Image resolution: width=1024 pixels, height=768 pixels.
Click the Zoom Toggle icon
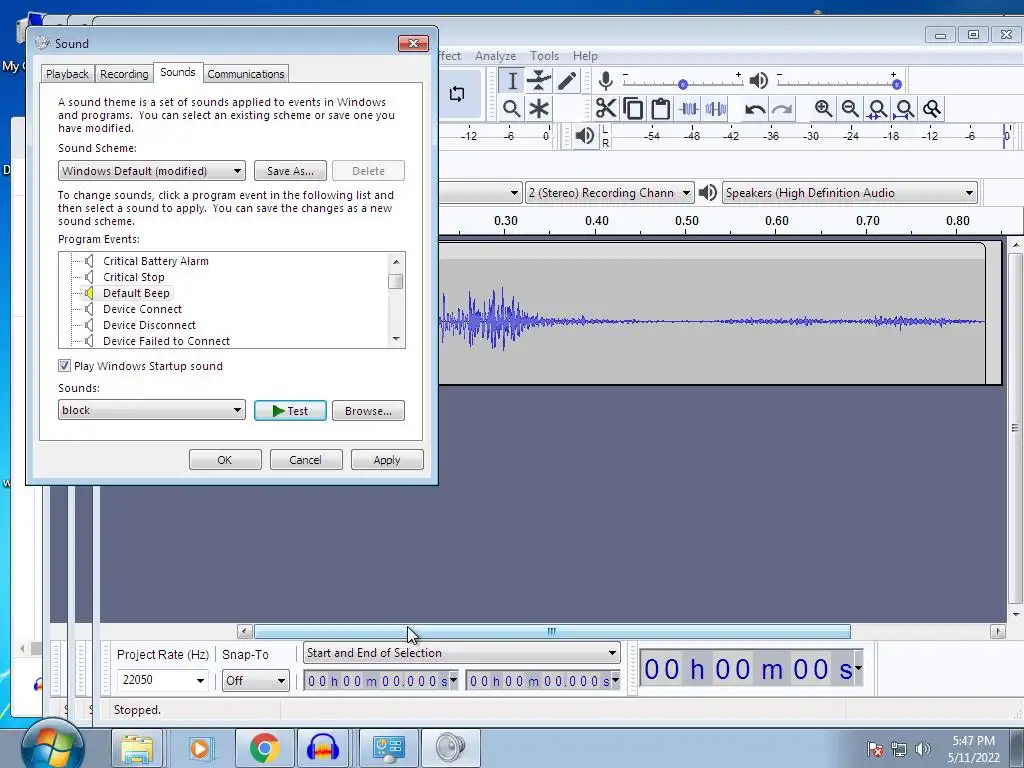click(x=932, y=108)
